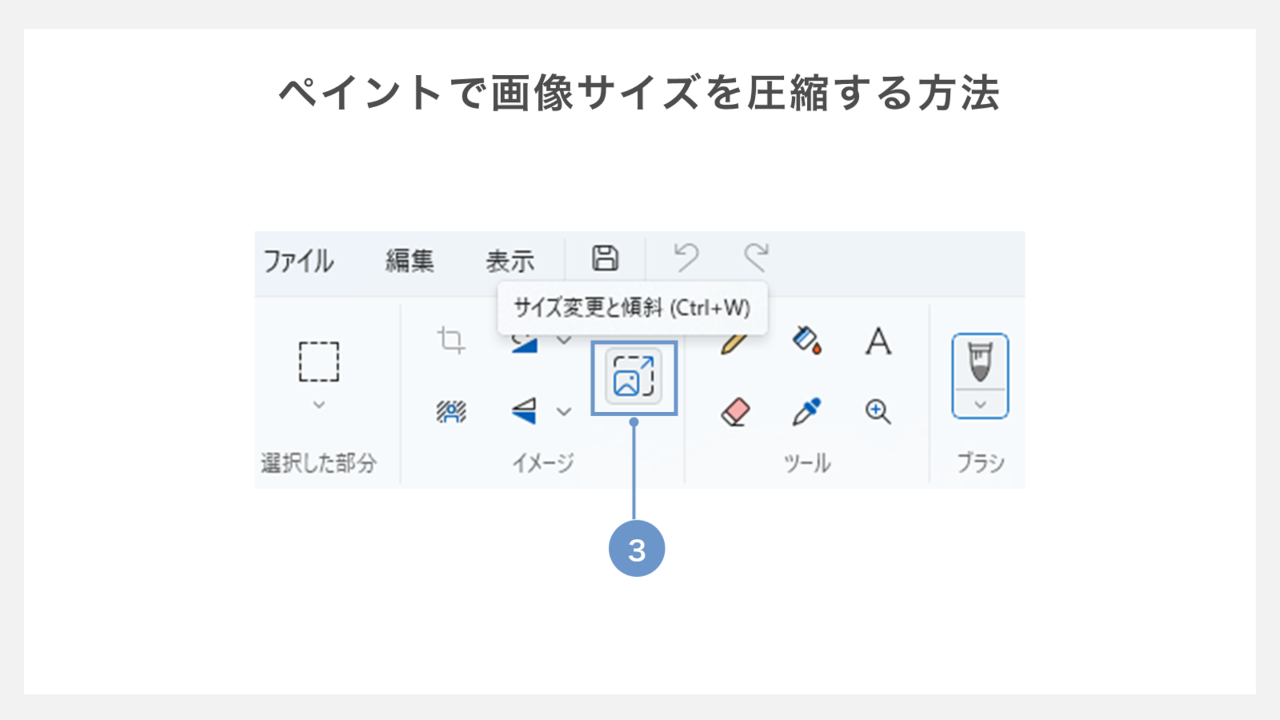The width and height of the screenshot is (1280, 720).
Task: Expand the rotate options chevron
Action: pos(564,341)
